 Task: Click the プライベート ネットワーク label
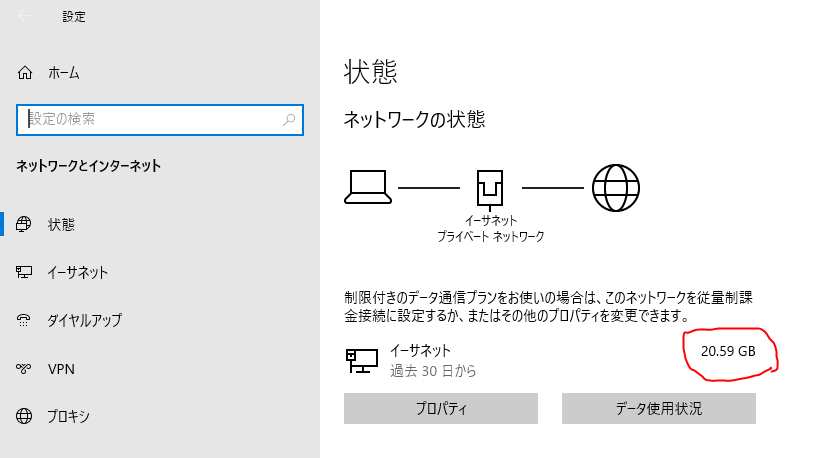pos(491,237)
